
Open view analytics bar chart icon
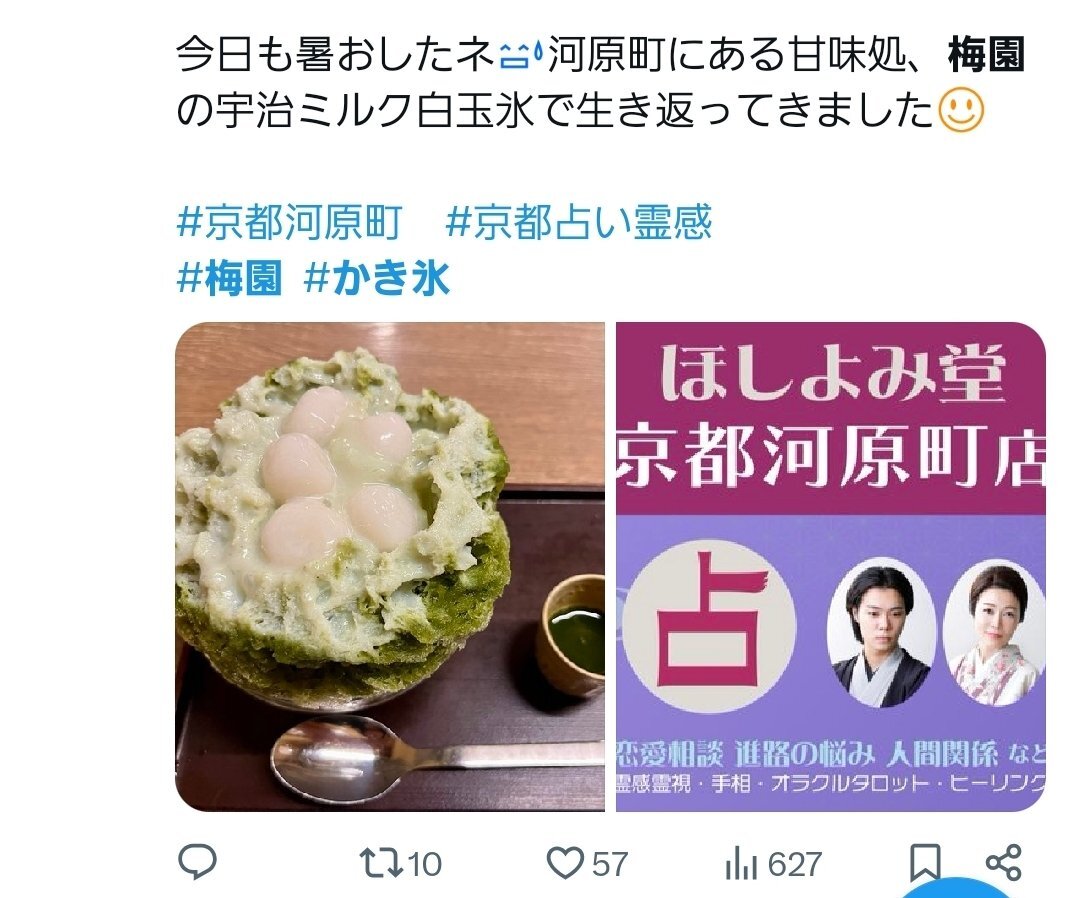click(741, 864)
